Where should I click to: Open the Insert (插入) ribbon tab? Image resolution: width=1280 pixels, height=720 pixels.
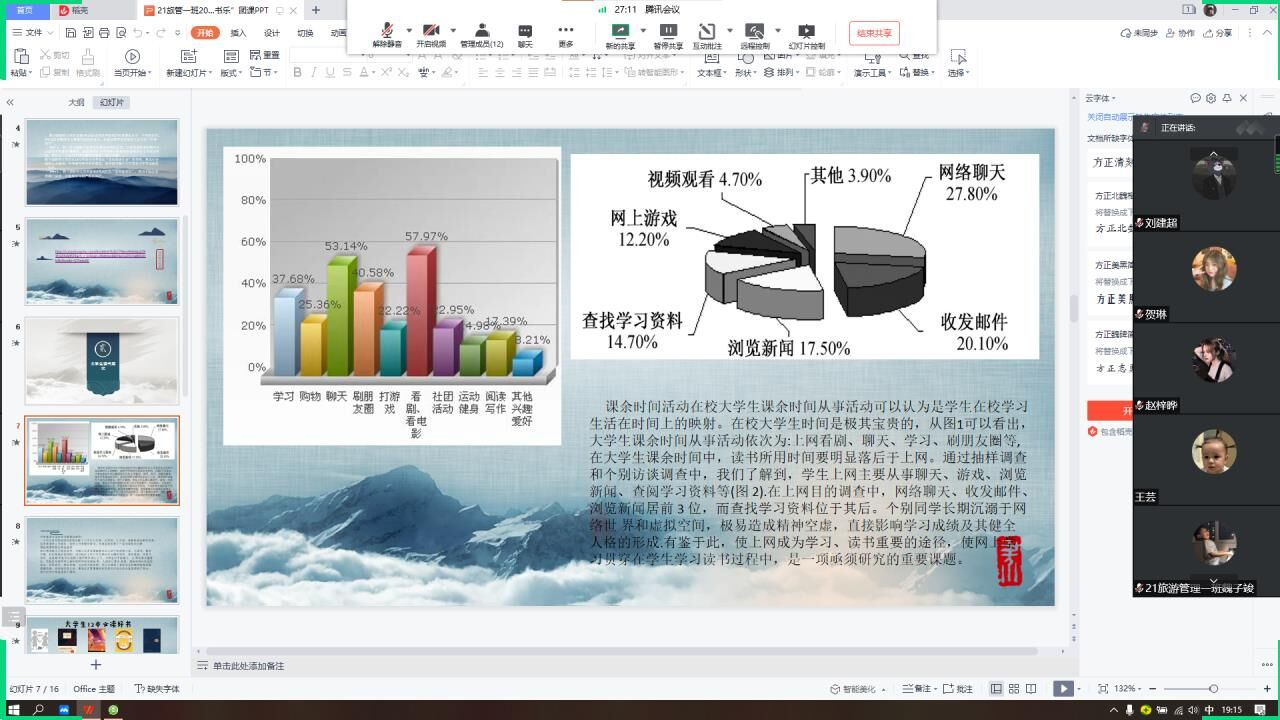pos(238,33)
